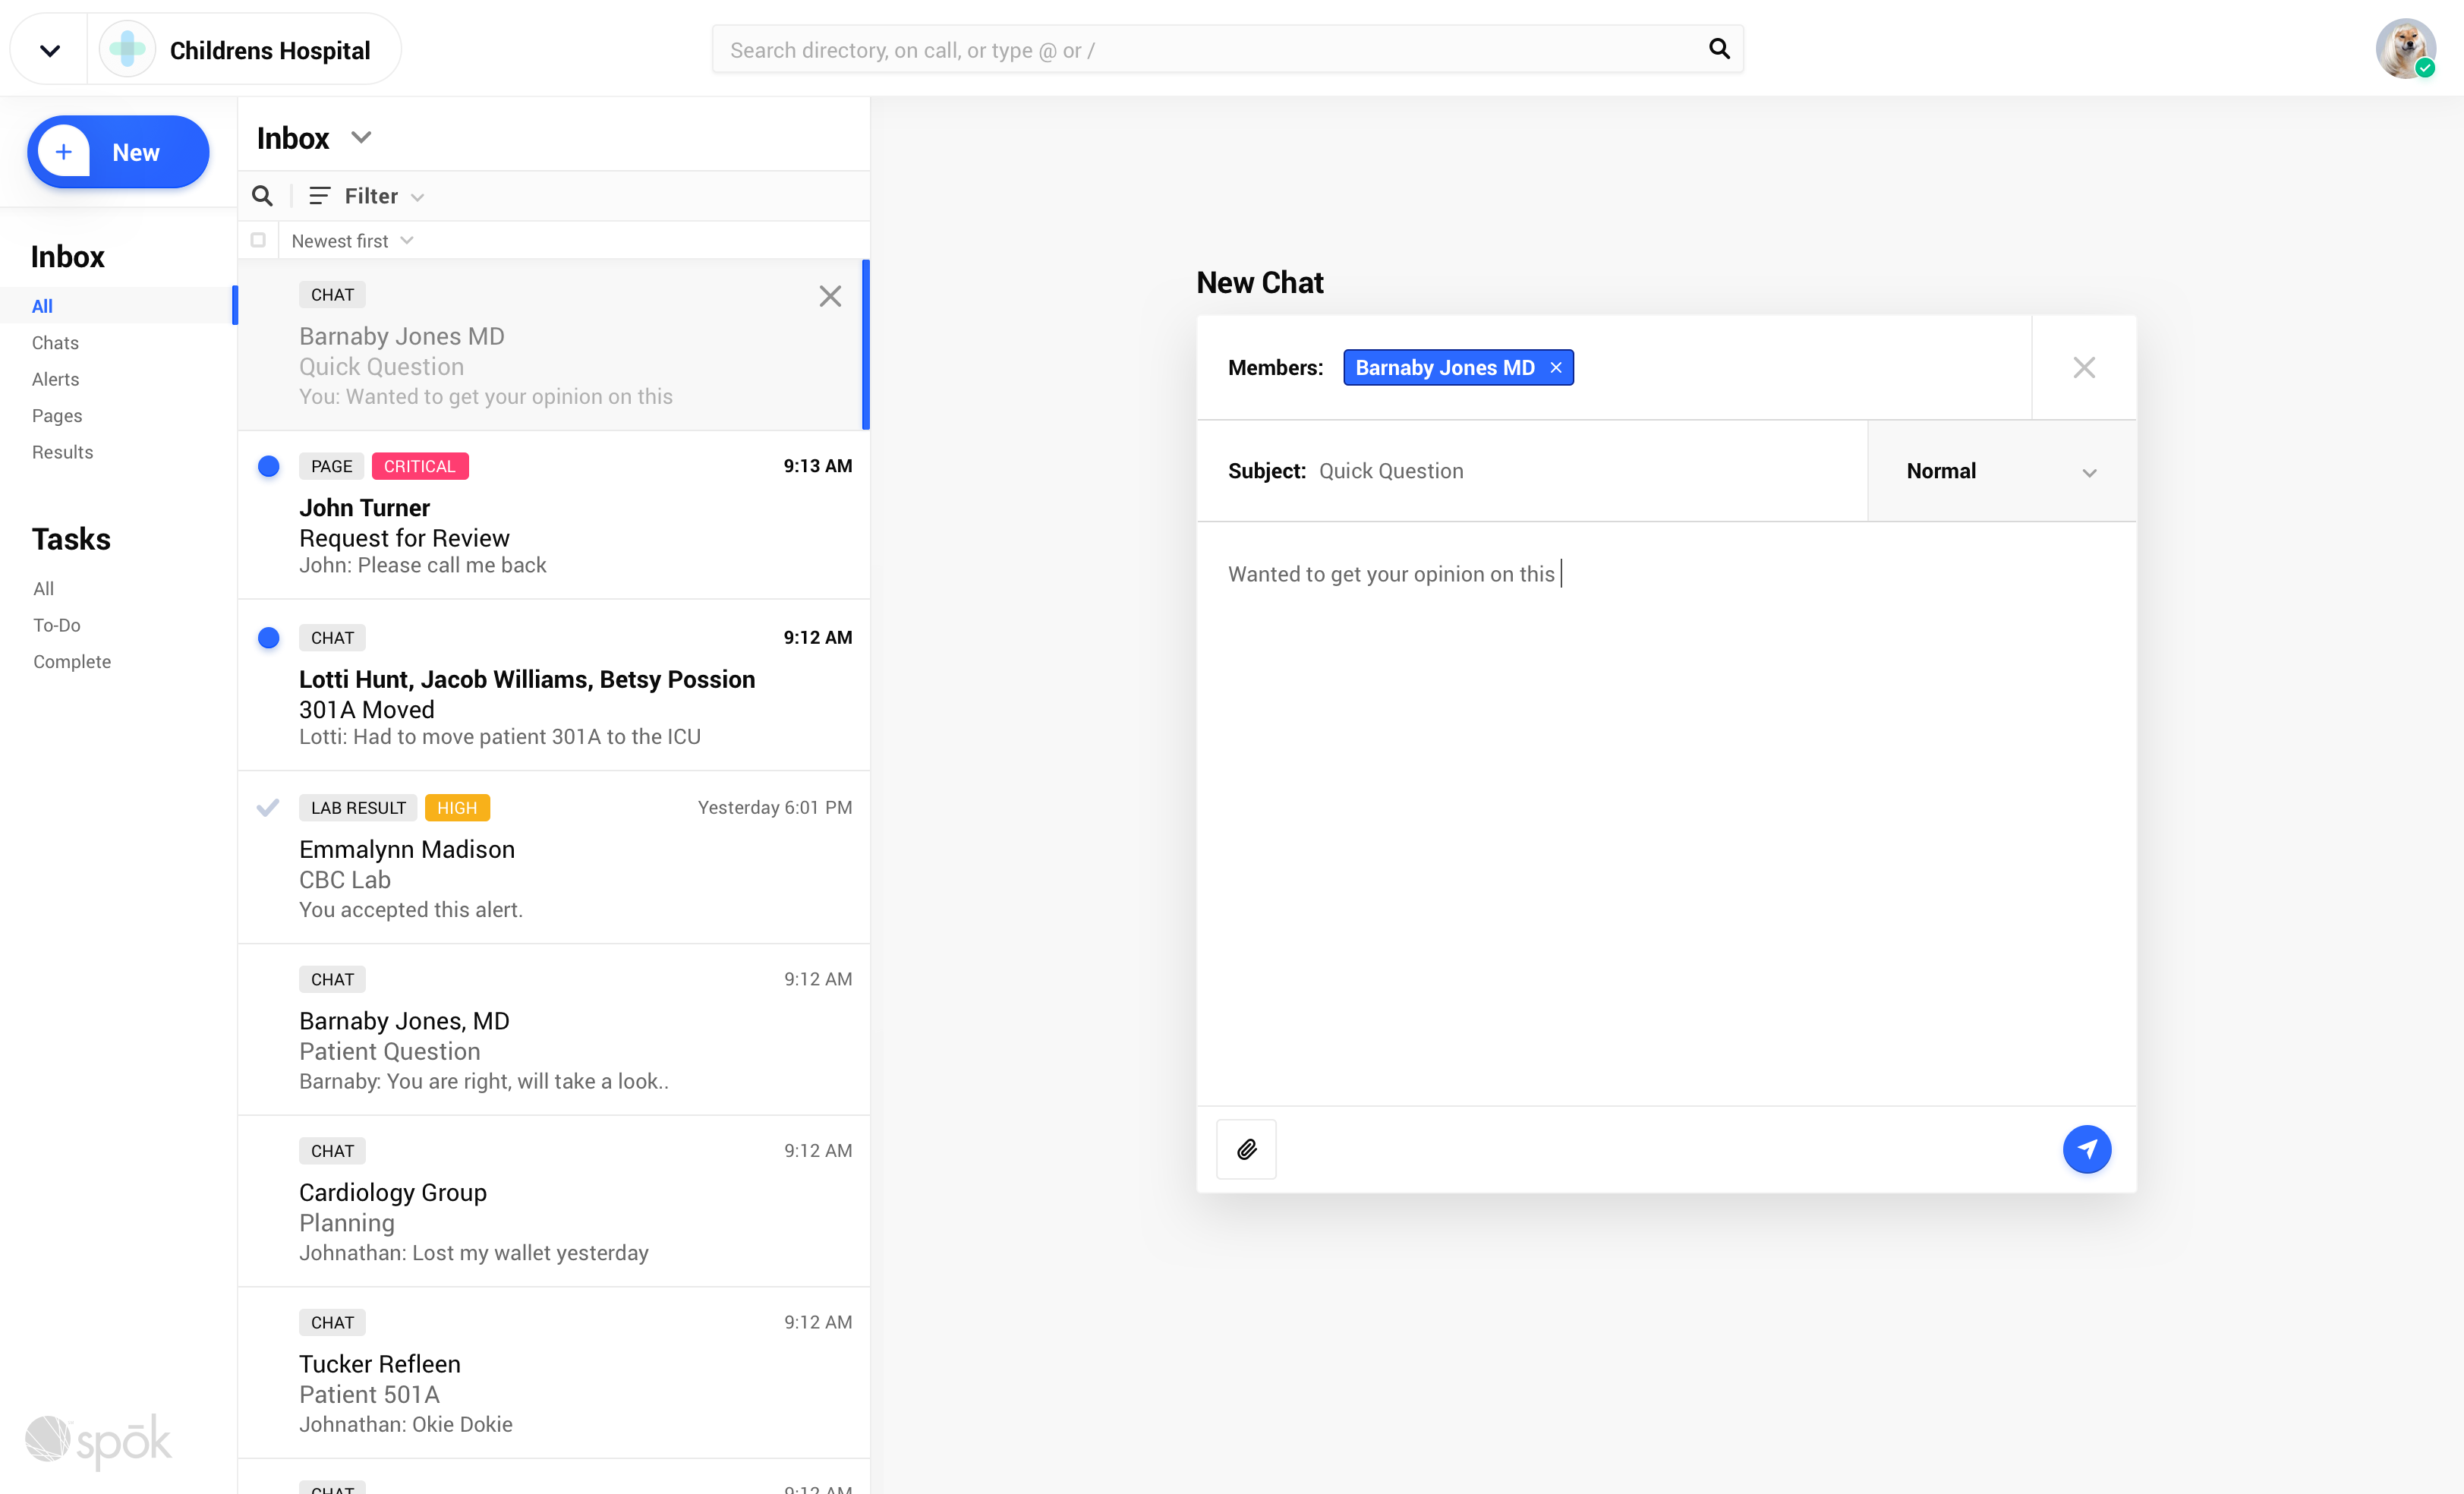
Task: Click the Childrens Hospital name
Action: tap(270, 50)
